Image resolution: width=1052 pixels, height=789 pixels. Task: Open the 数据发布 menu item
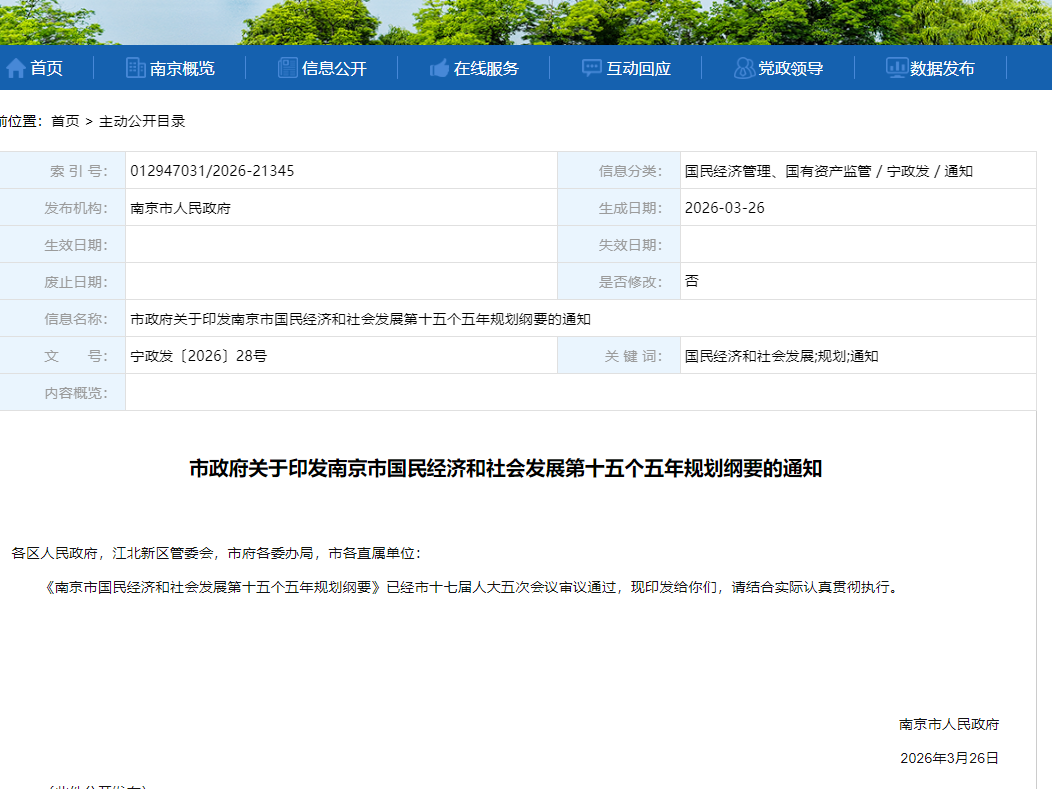[942, 68]
